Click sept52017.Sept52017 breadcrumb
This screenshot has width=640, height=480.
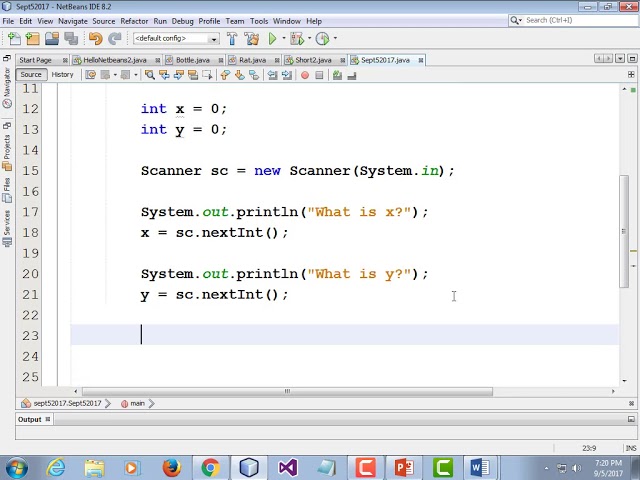(x=62, y=404)
